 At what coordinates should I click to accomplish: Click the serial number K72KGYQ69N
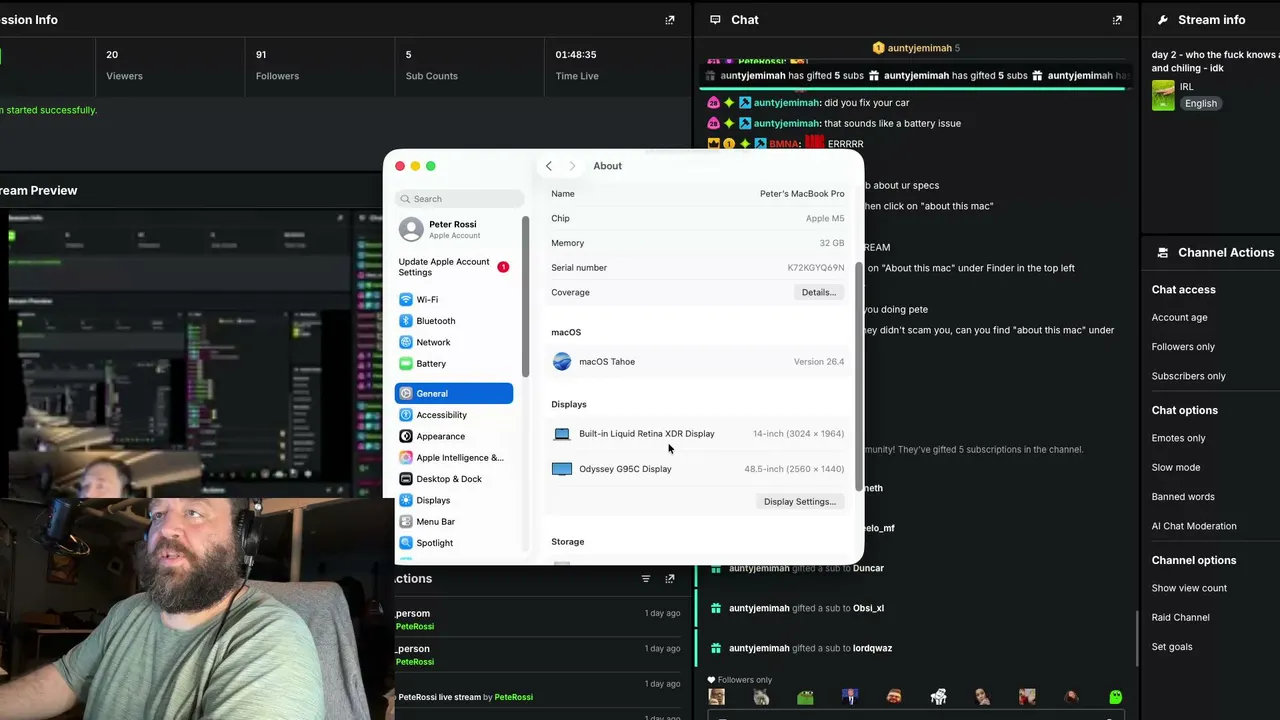(815, 268)
